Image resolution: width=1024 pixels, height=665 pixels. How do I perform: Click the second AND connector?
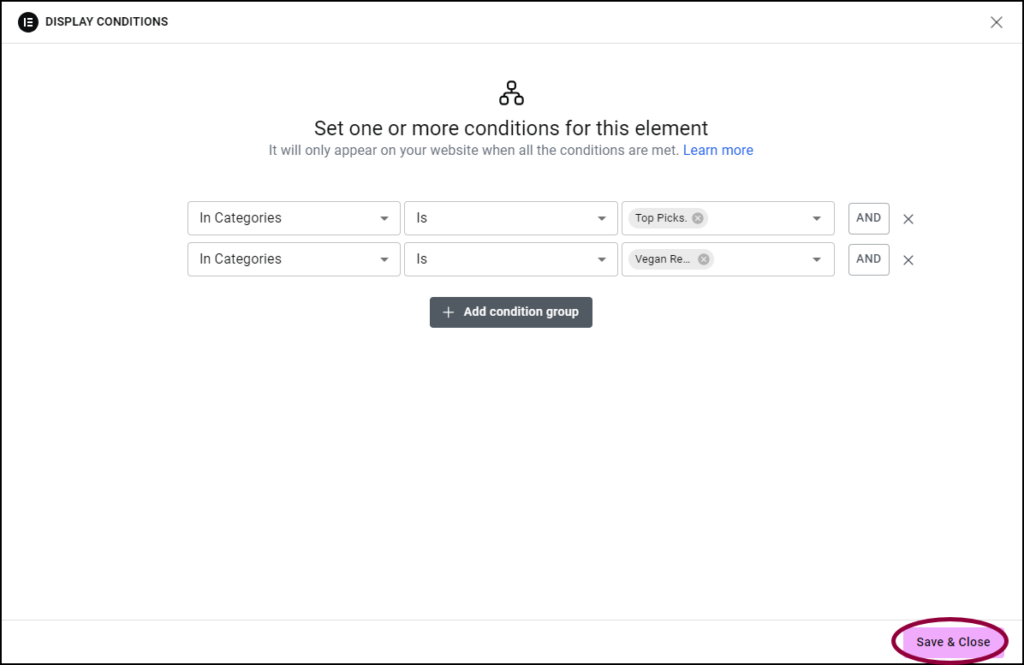[x=868, y=259]
